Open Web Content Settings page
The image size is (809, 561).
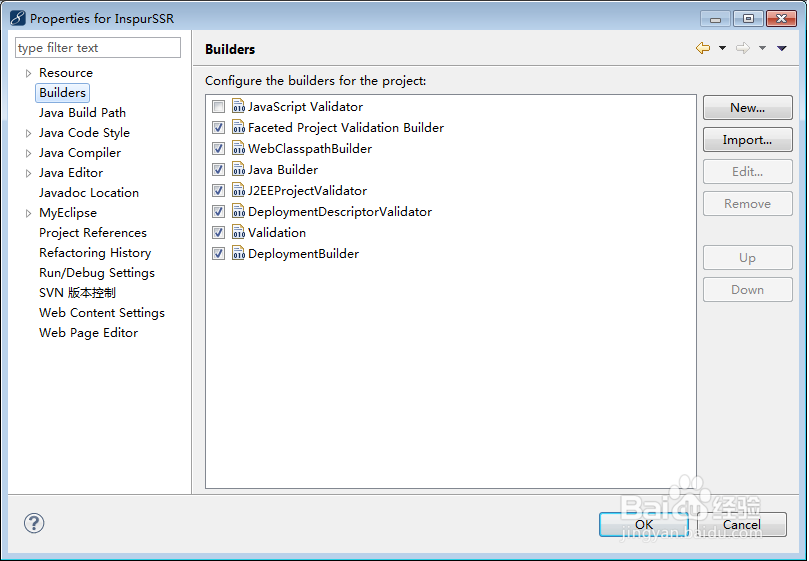click(102, 313)
